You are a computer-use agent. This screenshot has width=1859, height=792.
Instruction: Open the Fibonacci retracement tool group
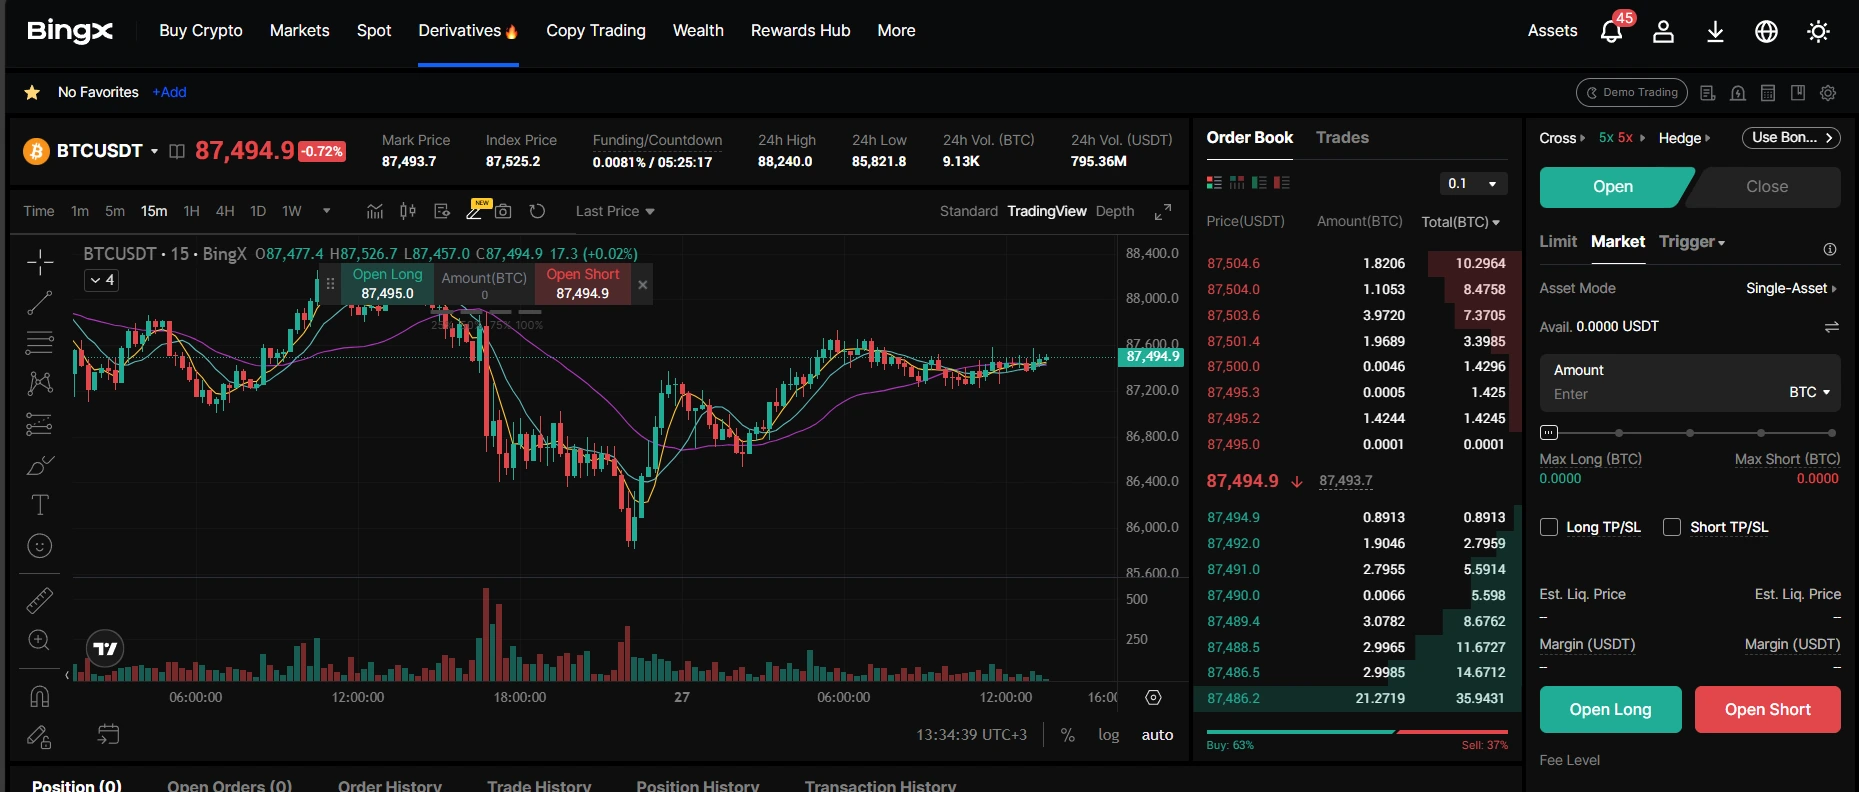tap(40, 343)
